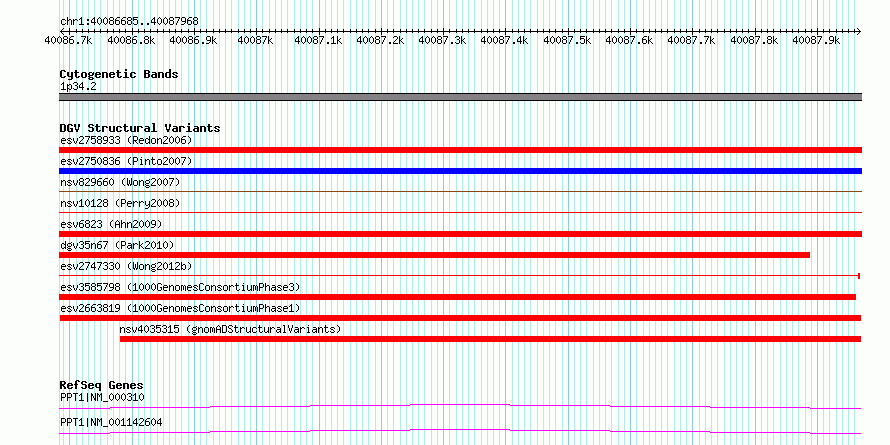This screenshot has width=890, height=445.
Task: Open the esv2747330 (Wong2012b) variant label
Action: [126, 266]
